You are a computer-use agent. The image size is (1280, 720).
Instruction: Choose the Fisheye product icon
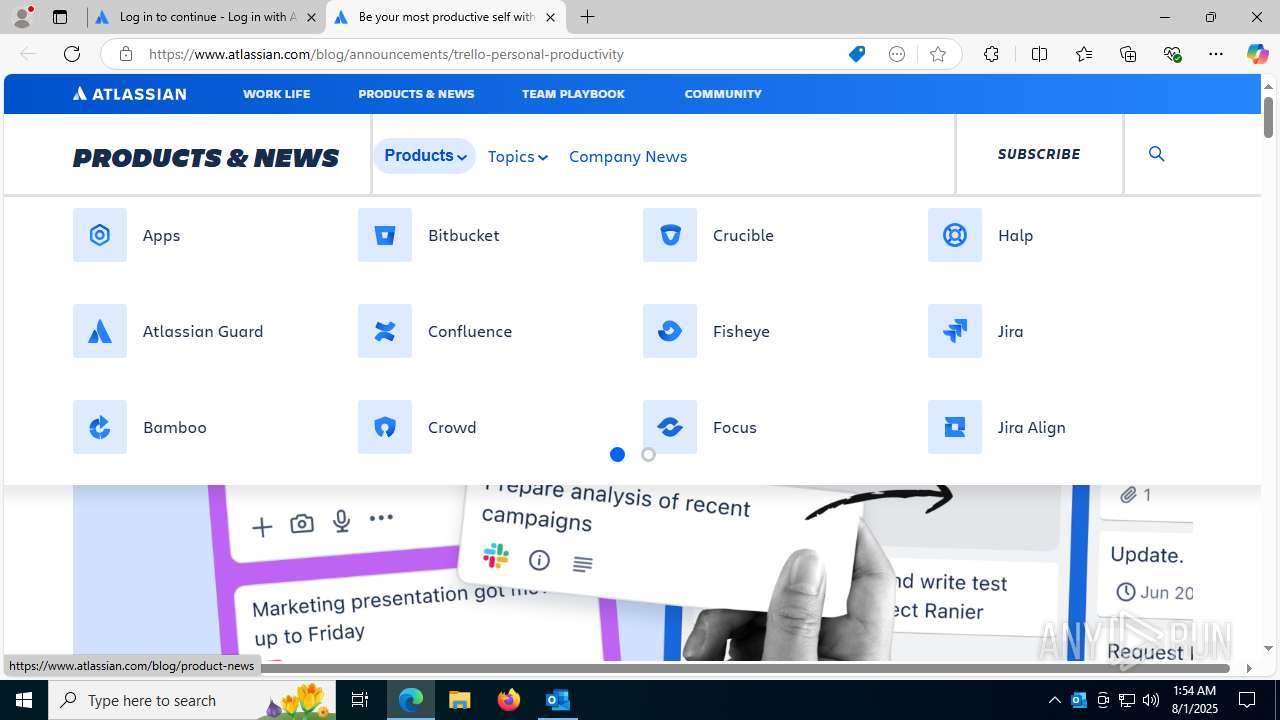click(670, 331)
